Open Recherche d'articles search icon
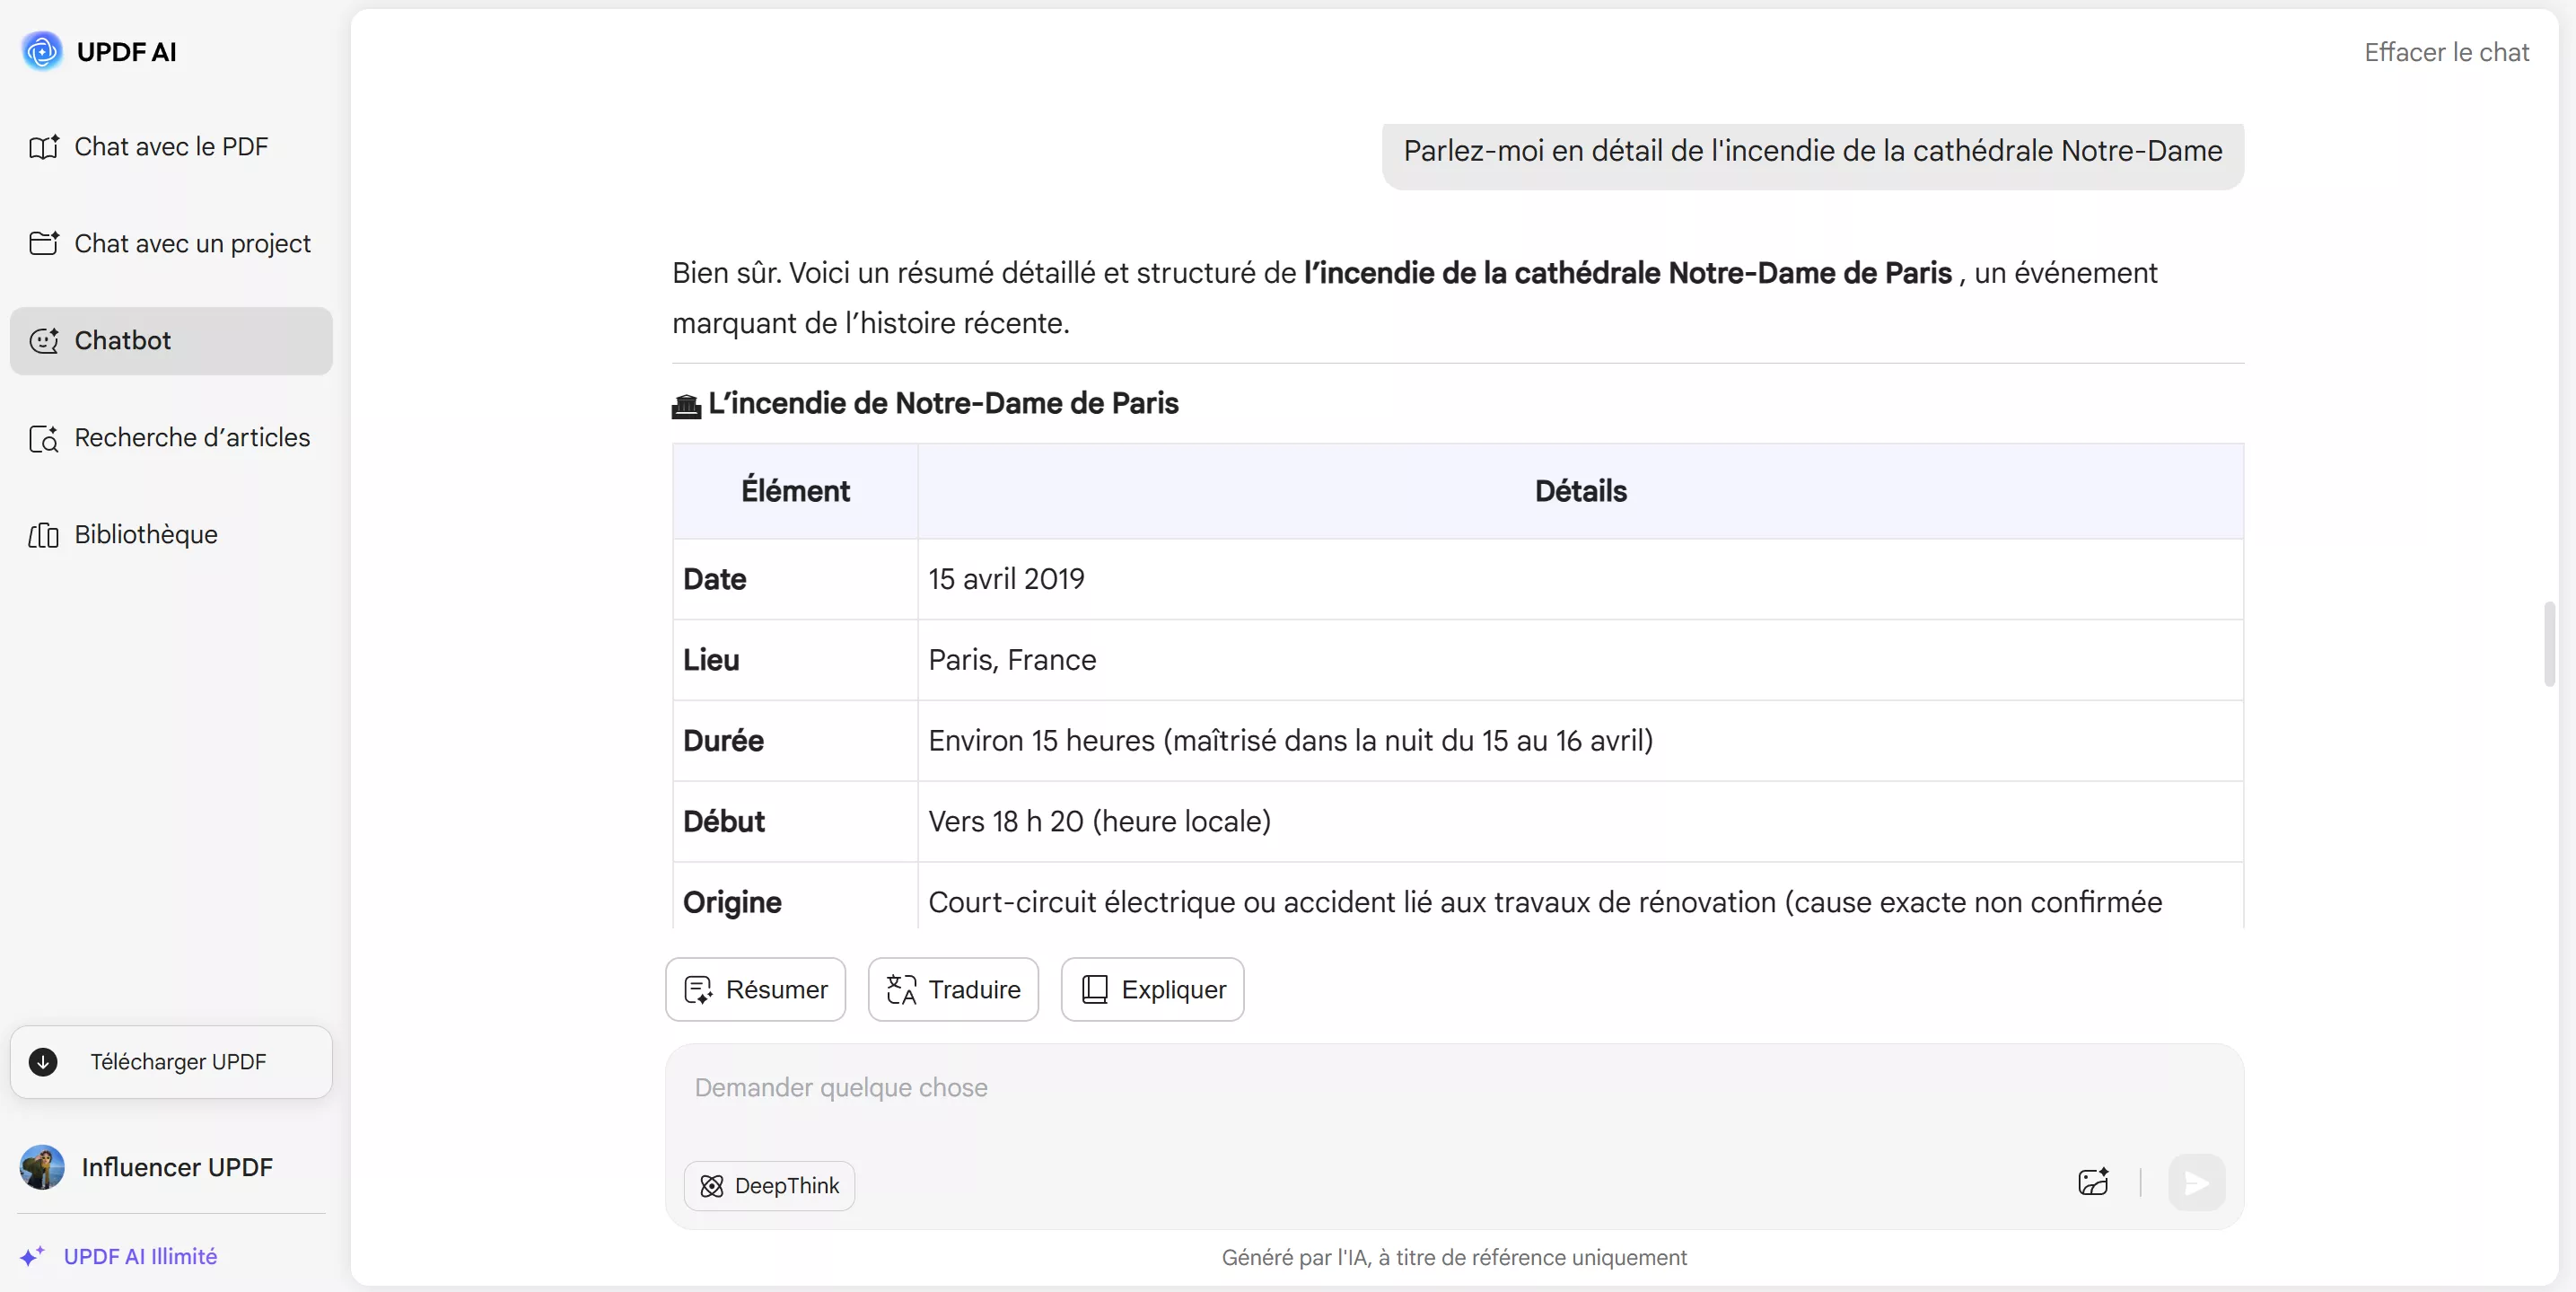2576x1292 pixels. [x=45, y=438]
